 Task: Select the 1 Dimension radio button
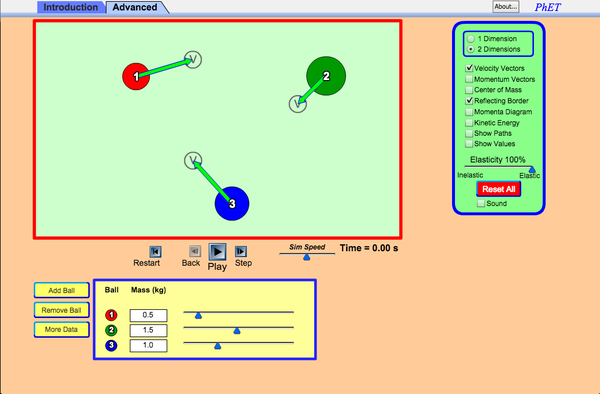(x=471, y=39)
